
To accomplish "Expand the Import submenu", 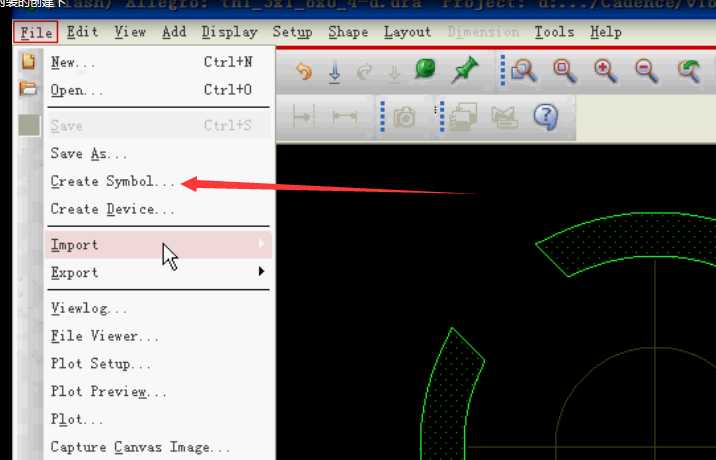I will point(158,245).
